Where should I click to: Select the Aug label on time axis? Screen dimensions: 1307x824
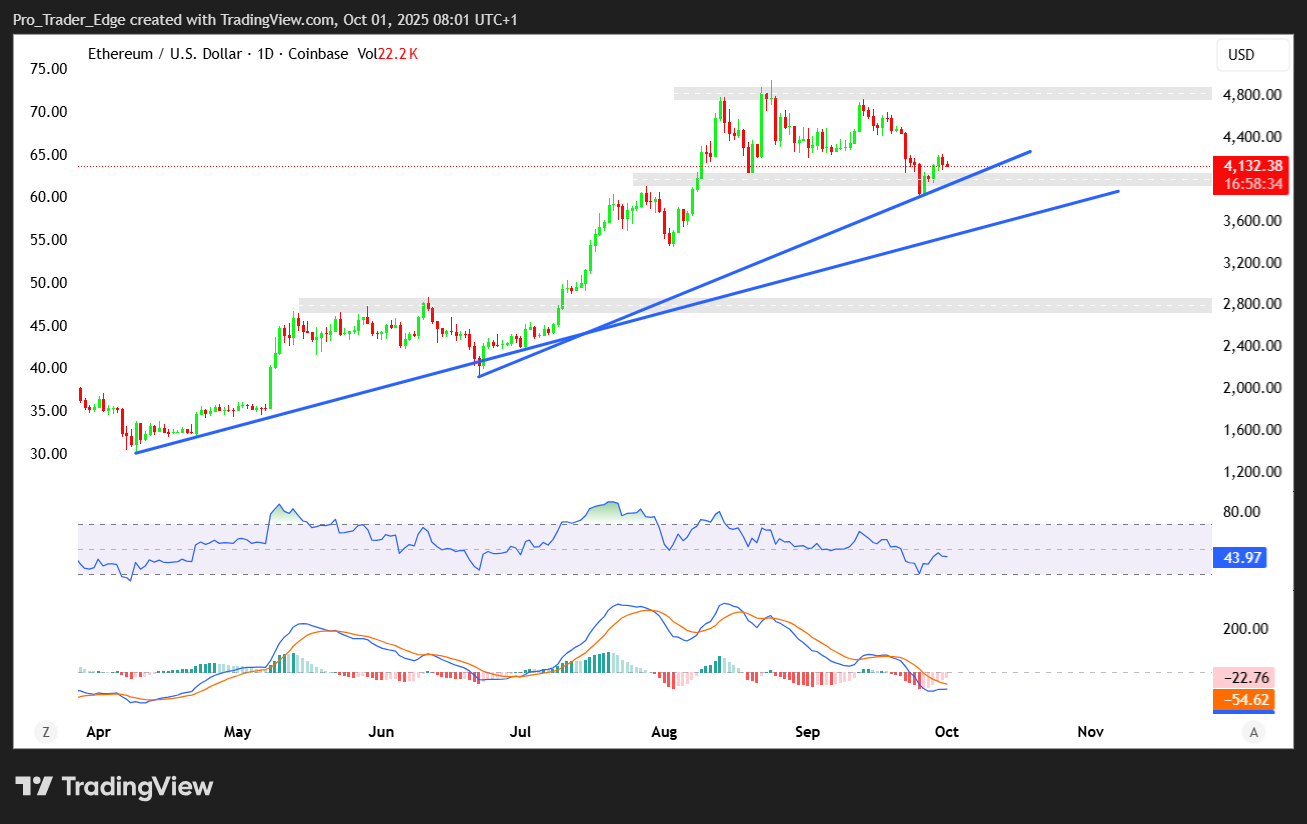(x=664, y=732)
